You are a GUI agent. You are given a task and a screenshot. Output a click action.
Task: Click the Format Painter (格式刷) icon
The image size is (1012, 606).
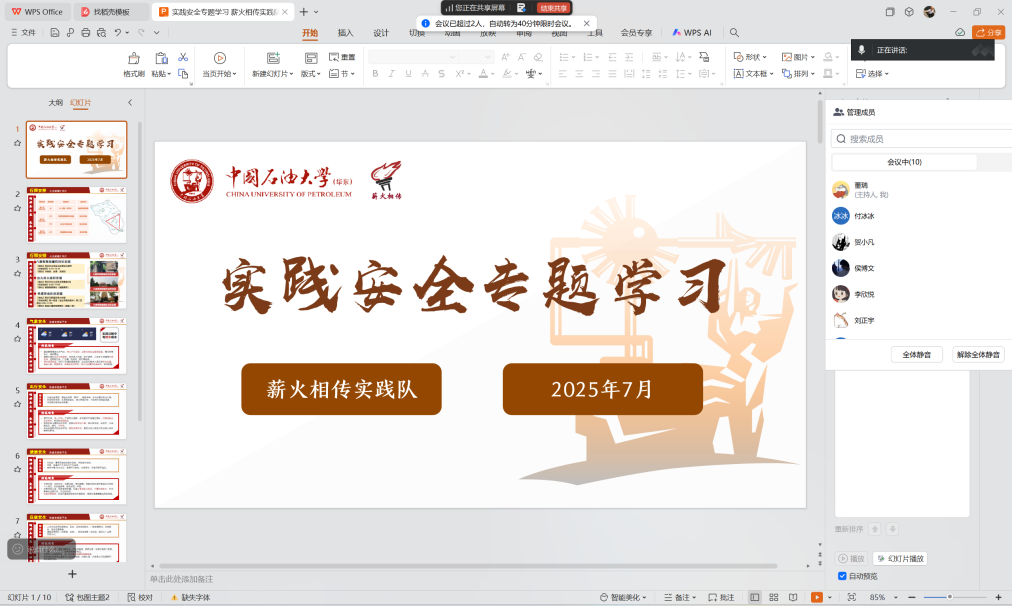133,59
